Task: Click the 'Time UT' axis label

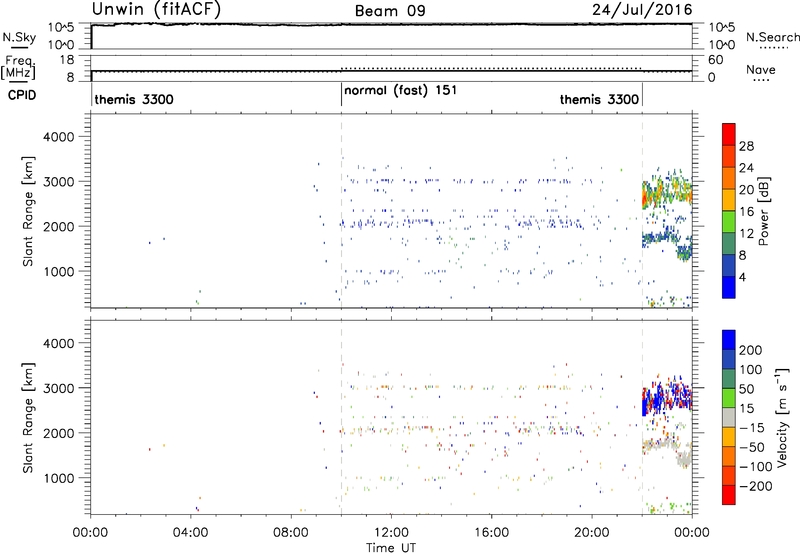Action: pos(391,547)
